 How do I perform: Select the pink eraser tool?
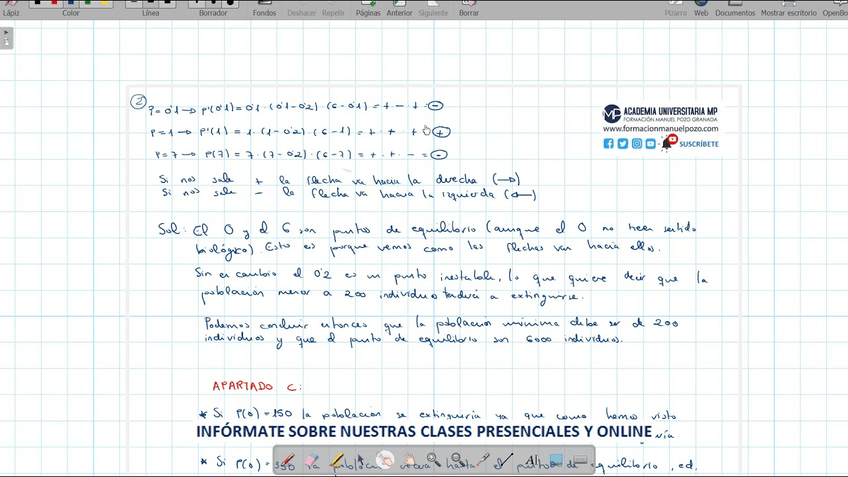pos(312,461)
